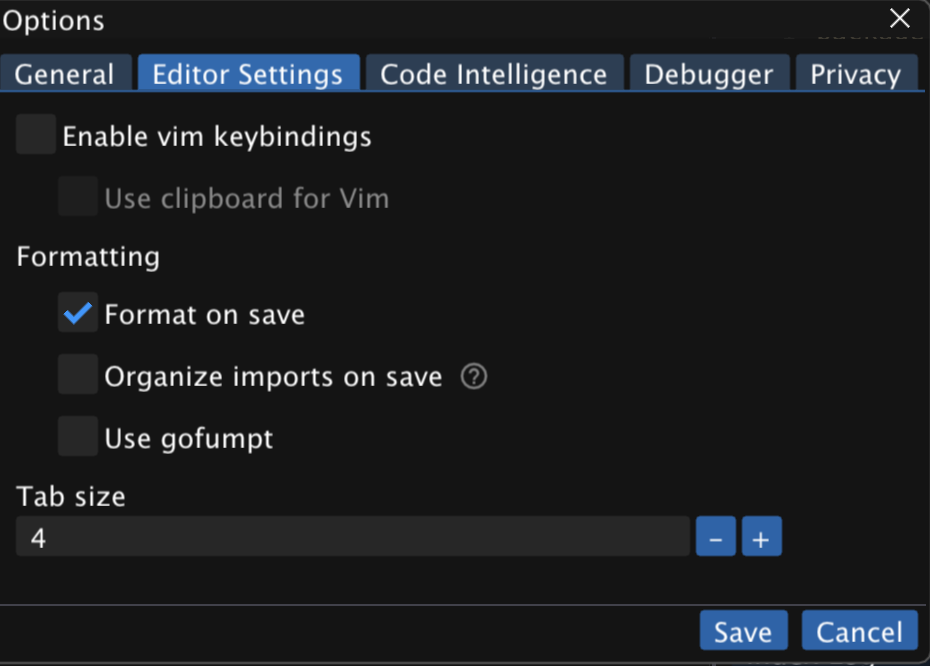This screenshot has height=666, width=930.
Task: Tick the Use gofumpt checkbox
Action: coord(77,437)
